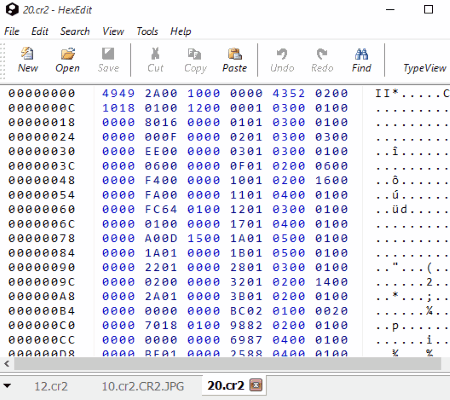Click hex value EE00 at offset 00000030
The image size is (450, 400).
161,151
